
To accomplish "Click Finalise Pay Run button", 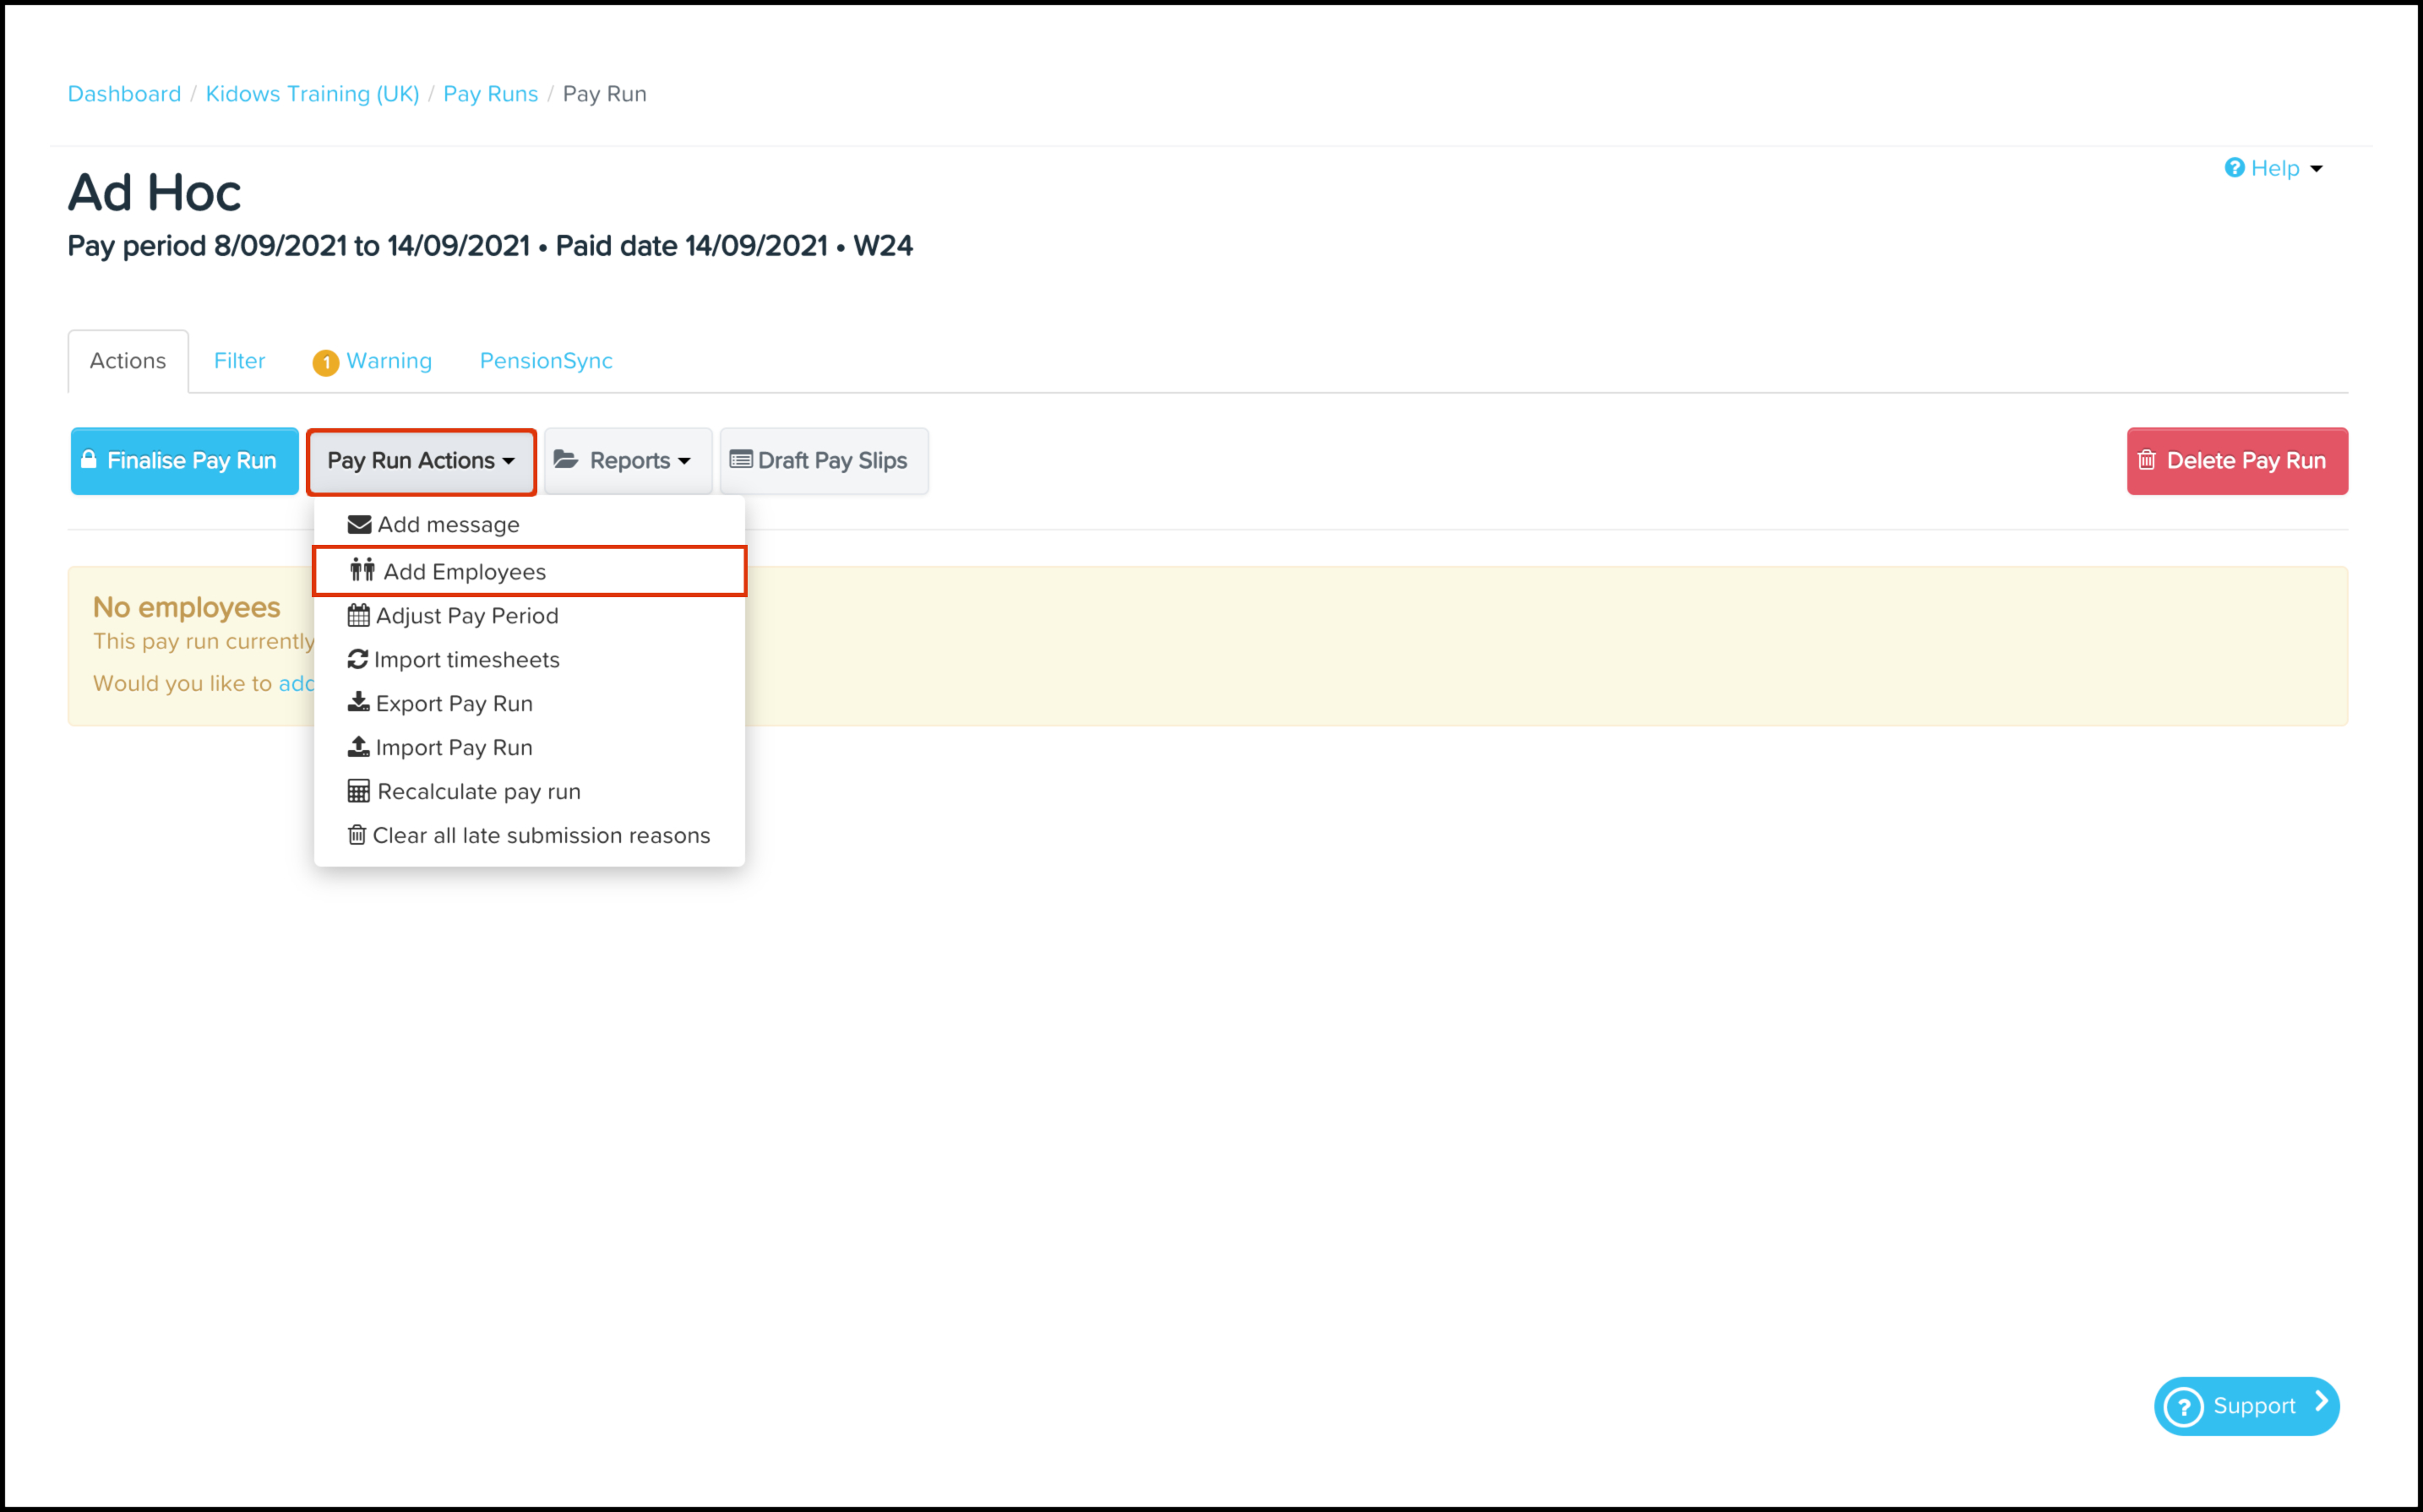I will pyautogui.click(x=184, y=461).
